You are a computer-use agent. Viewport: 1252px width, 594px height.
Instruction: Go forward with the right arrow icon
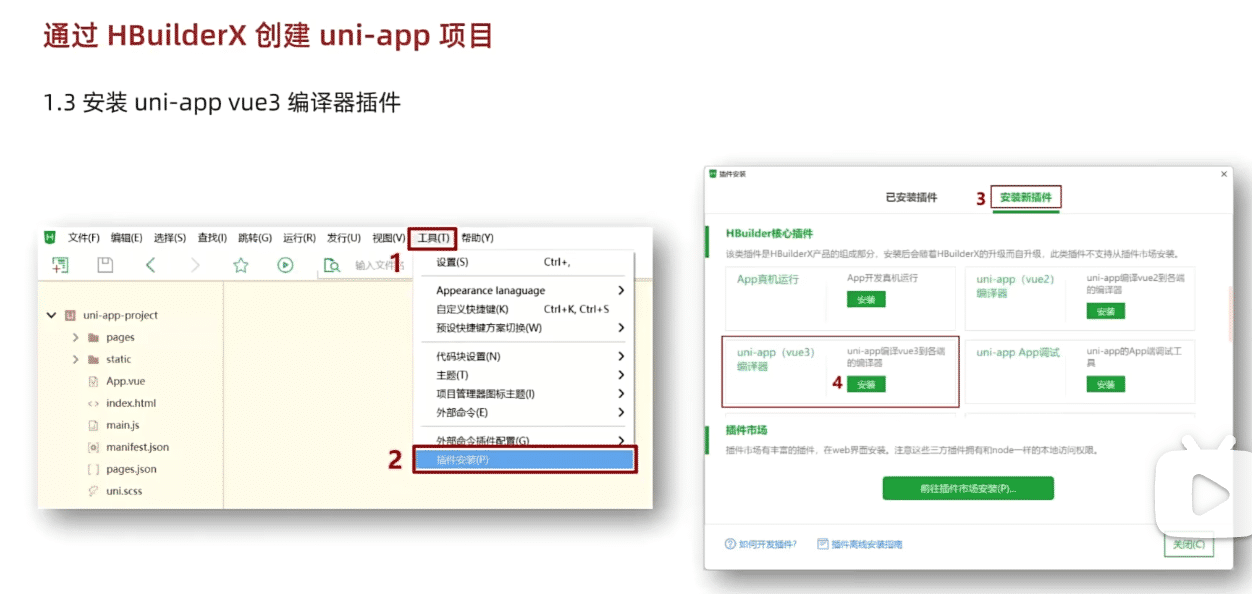pos(195,265)
